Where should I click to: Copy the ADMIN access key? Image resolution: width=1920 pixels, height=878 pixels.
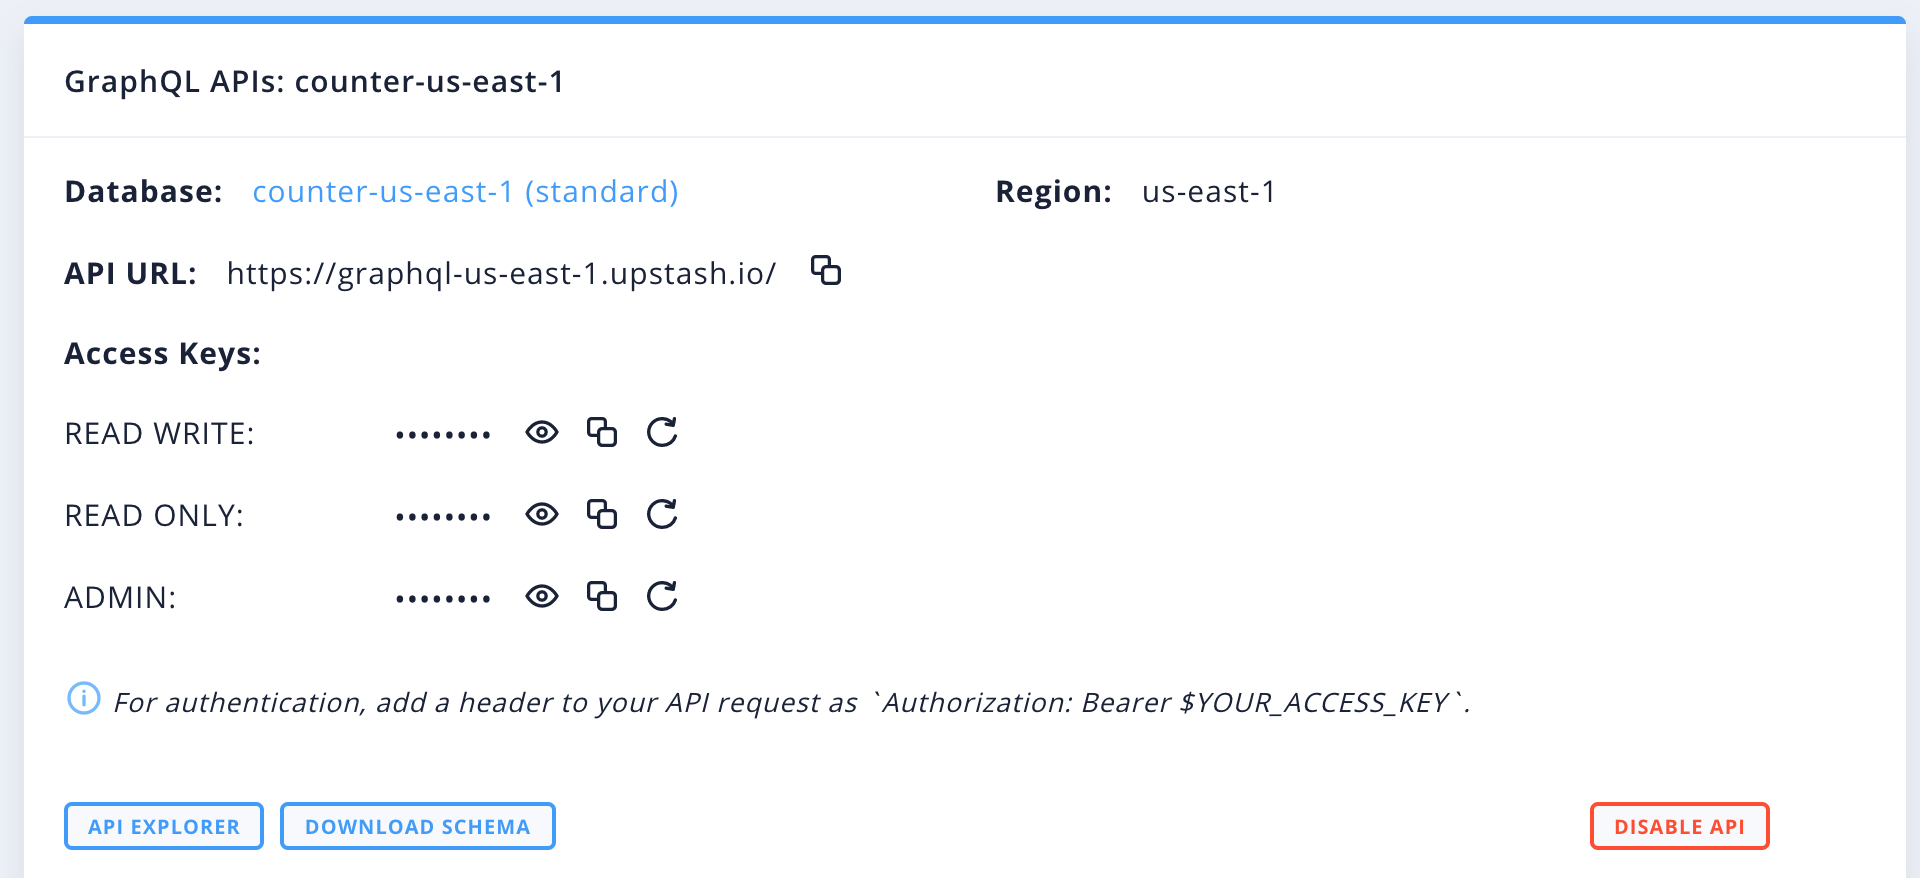pos(602,596)
